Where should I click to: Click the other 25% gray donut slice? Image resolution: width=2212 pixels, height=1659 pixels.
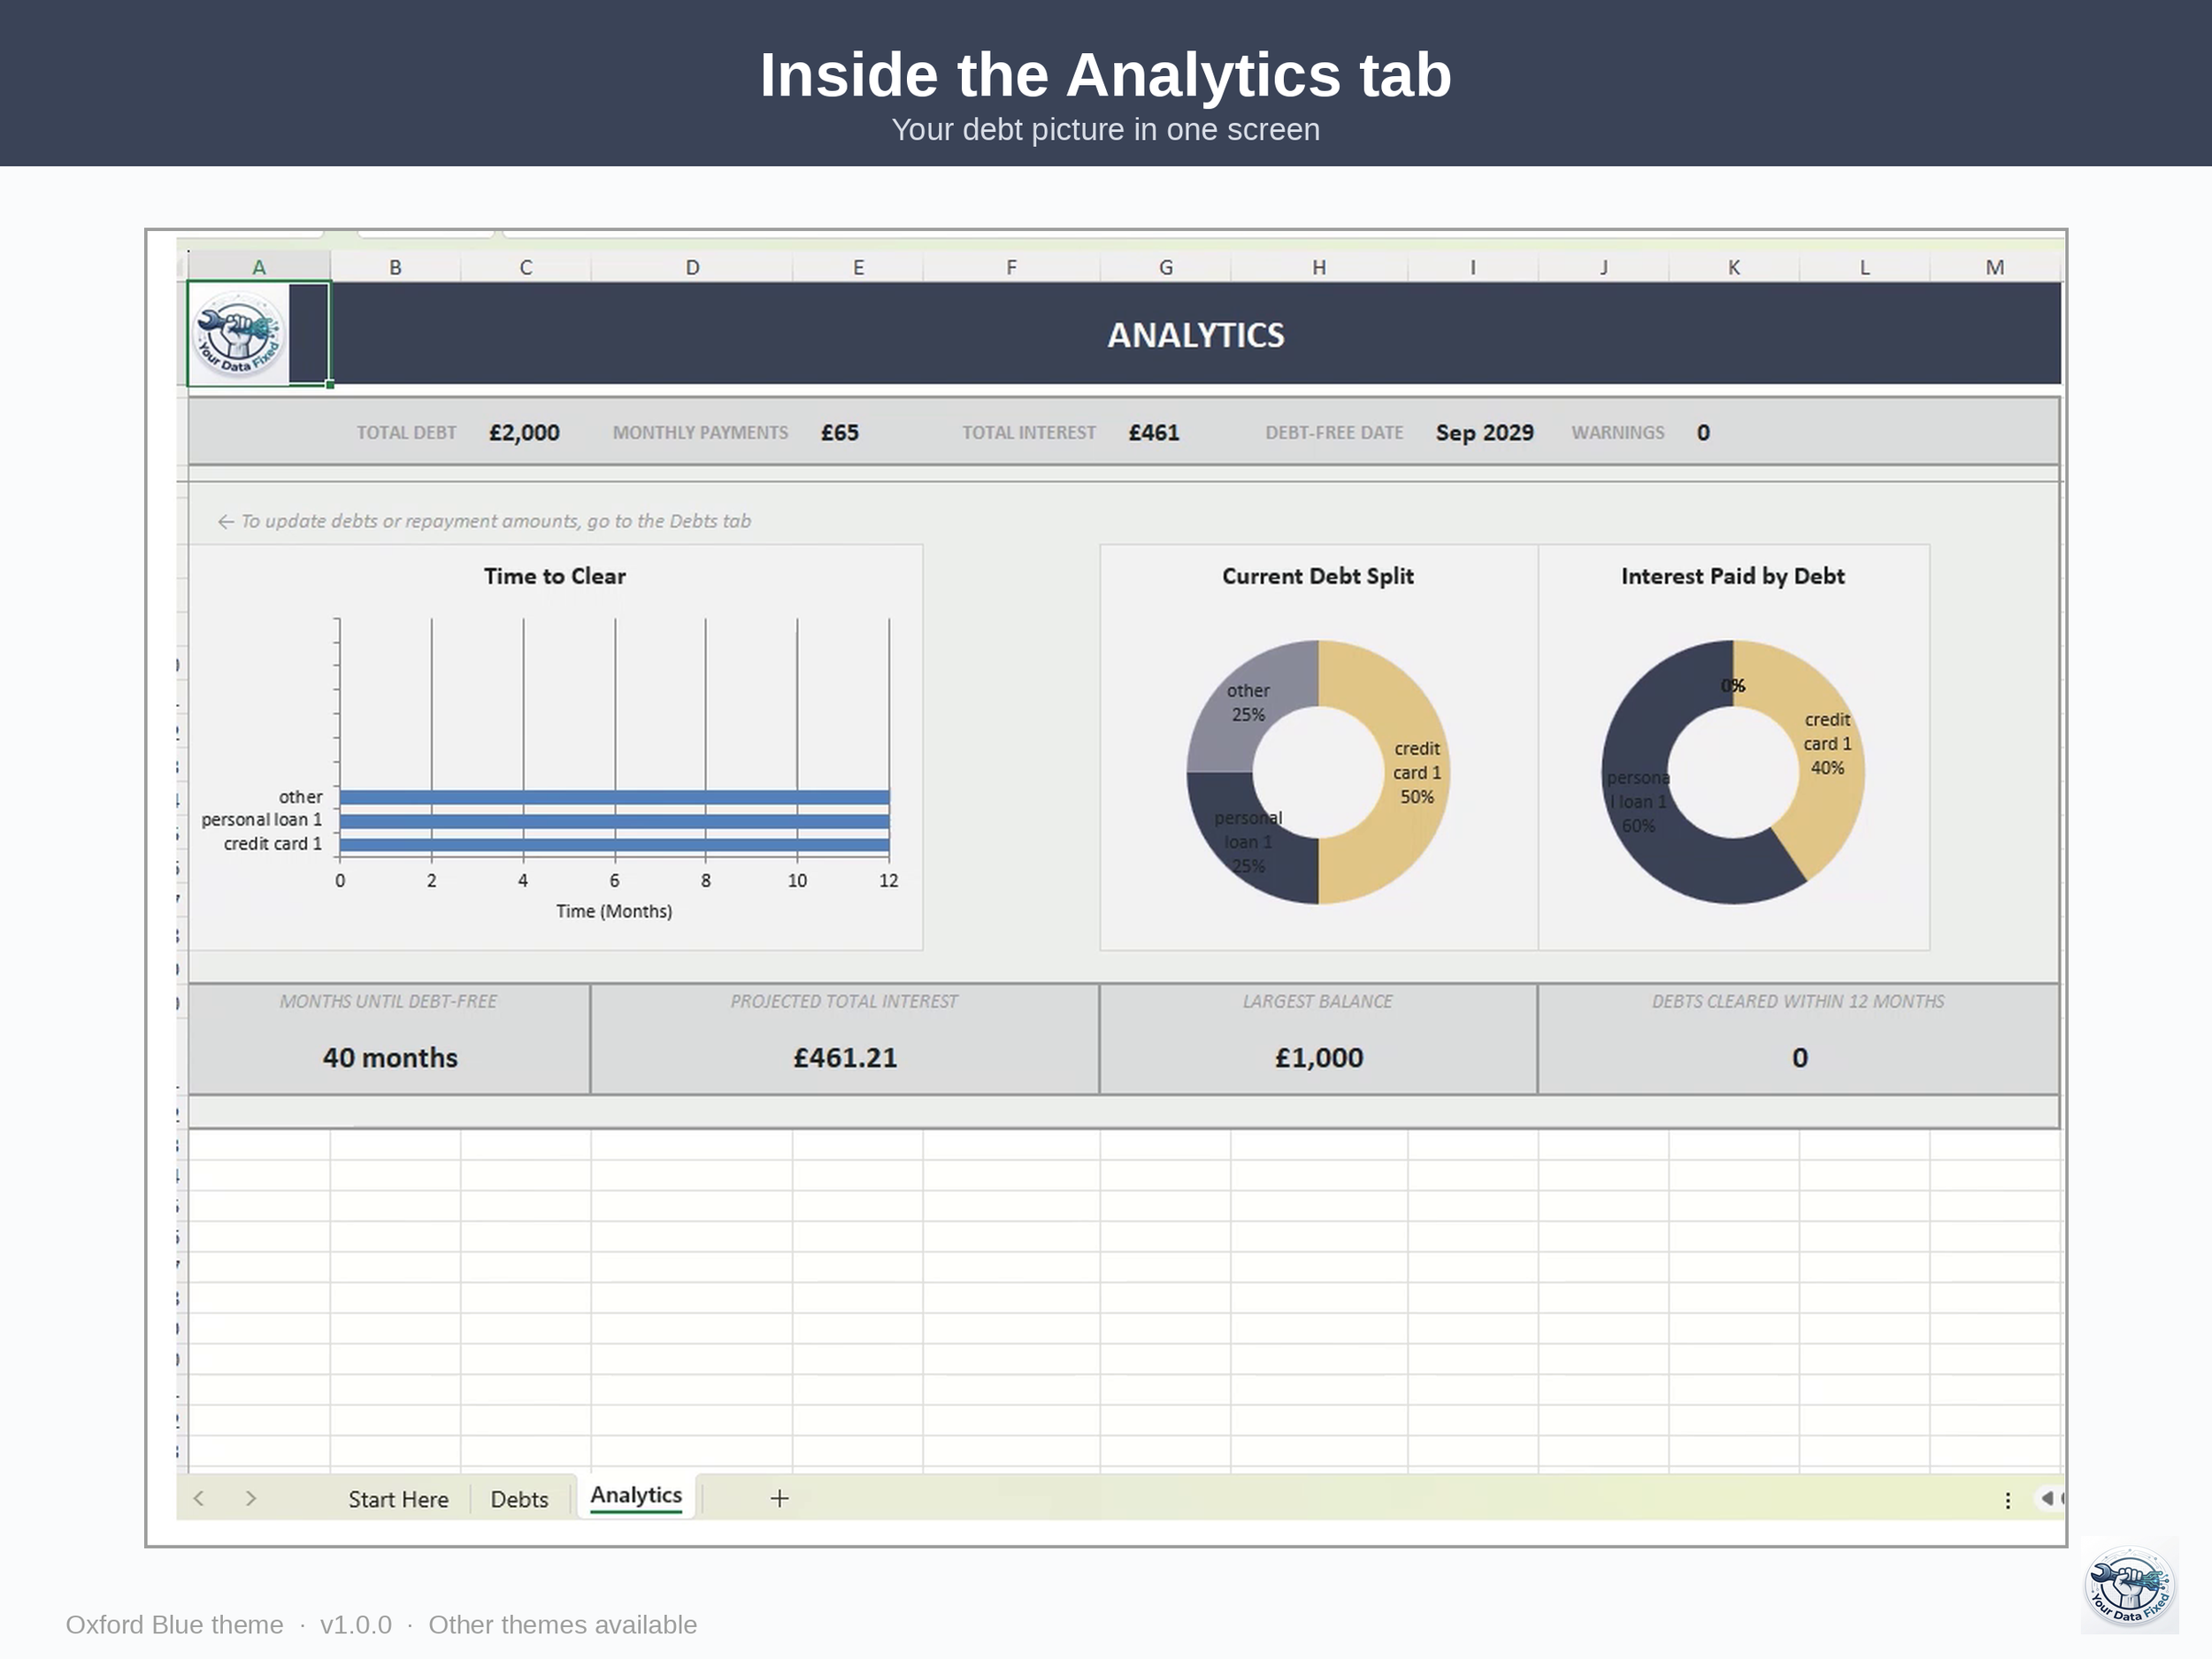click(x=1248, y=703)
